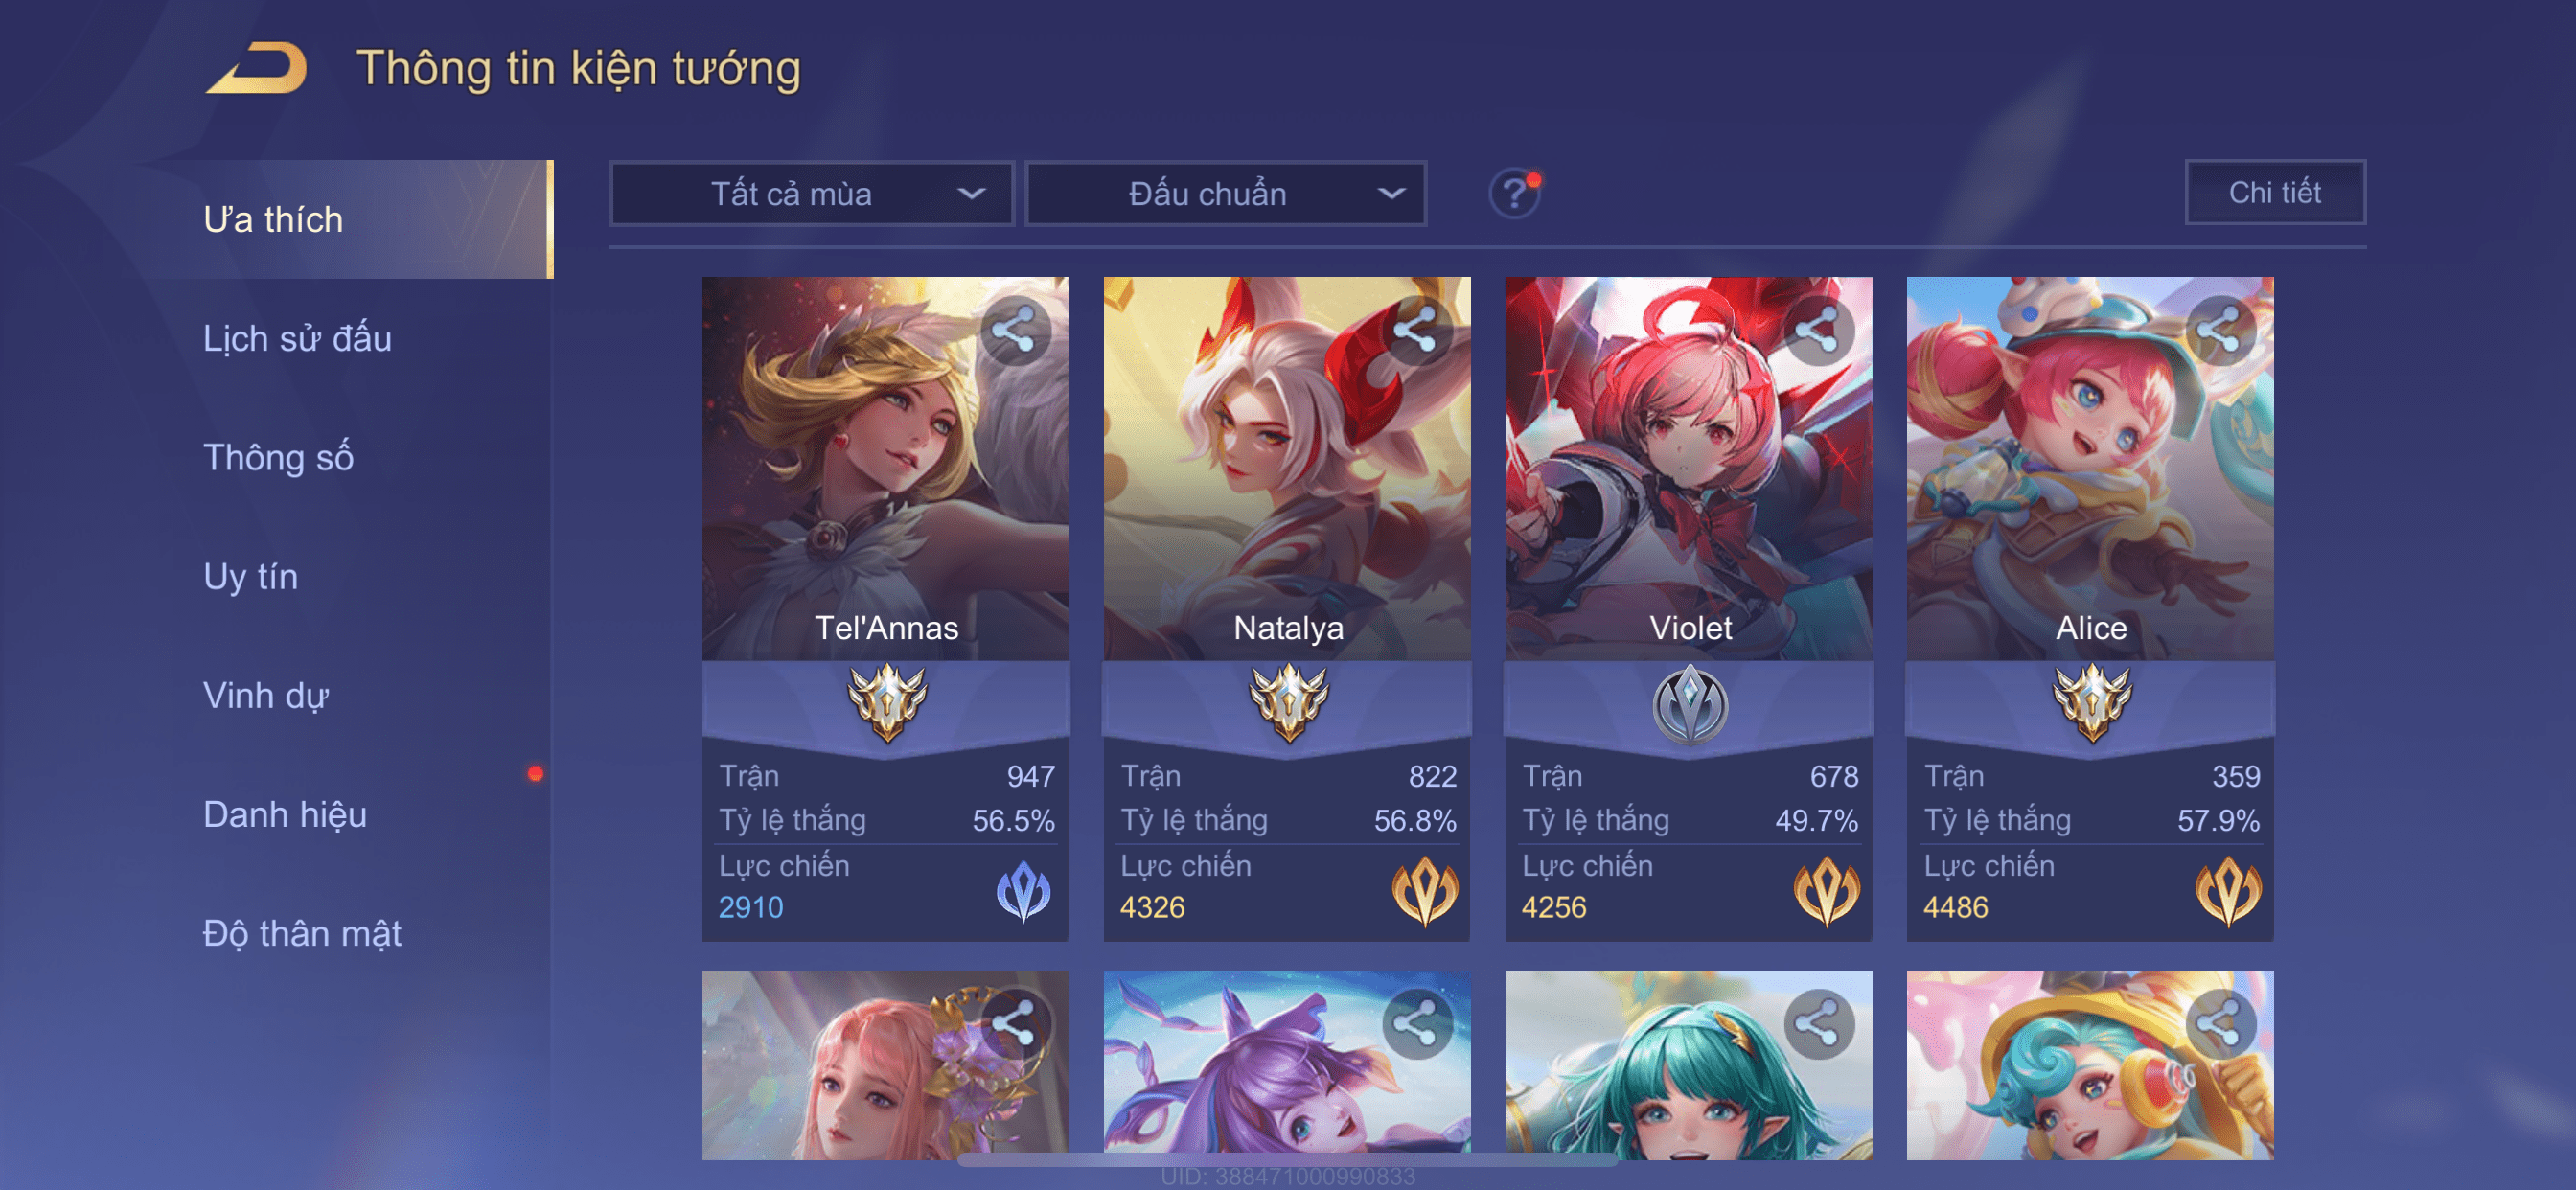Viewport: 2576px width, 1190px height.
Task: Open the Thông số tab
Action: coord(278,457)
